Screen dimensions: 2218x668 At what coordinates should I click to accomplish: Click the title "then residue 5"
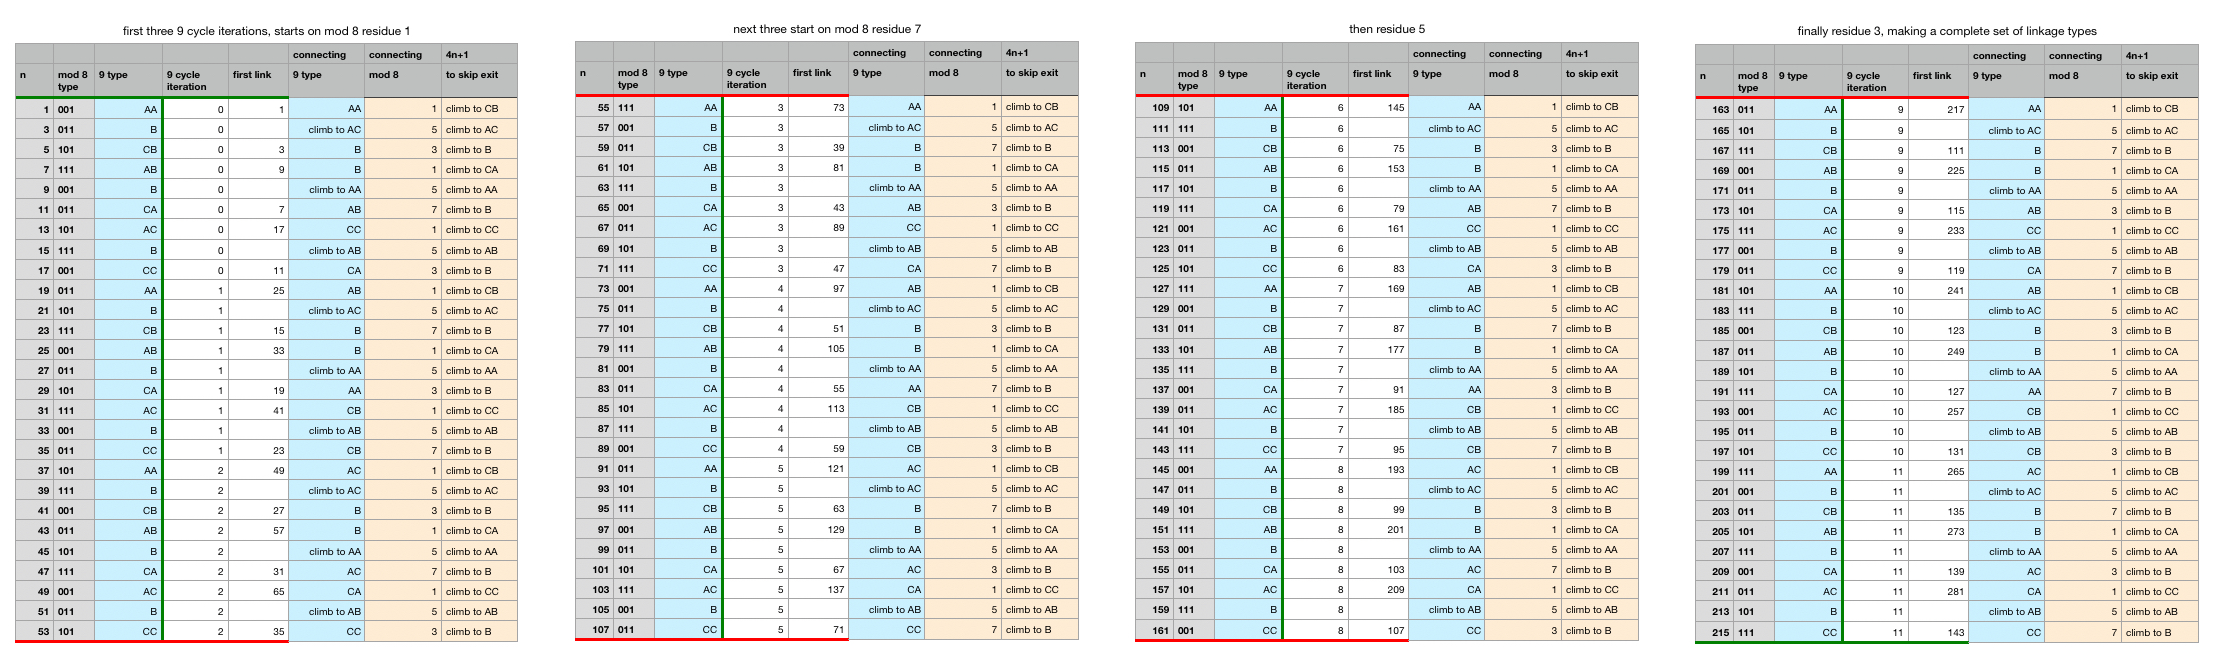(x=1386, y=30)
